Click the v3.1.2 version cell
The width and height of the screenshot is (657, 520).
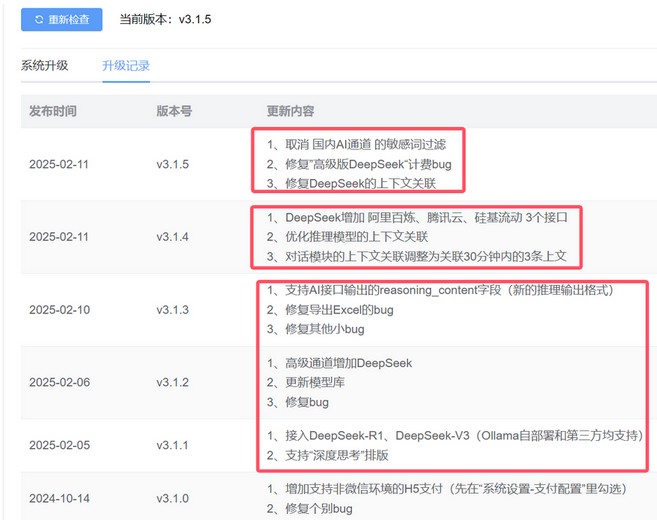(x=173, y=382)
